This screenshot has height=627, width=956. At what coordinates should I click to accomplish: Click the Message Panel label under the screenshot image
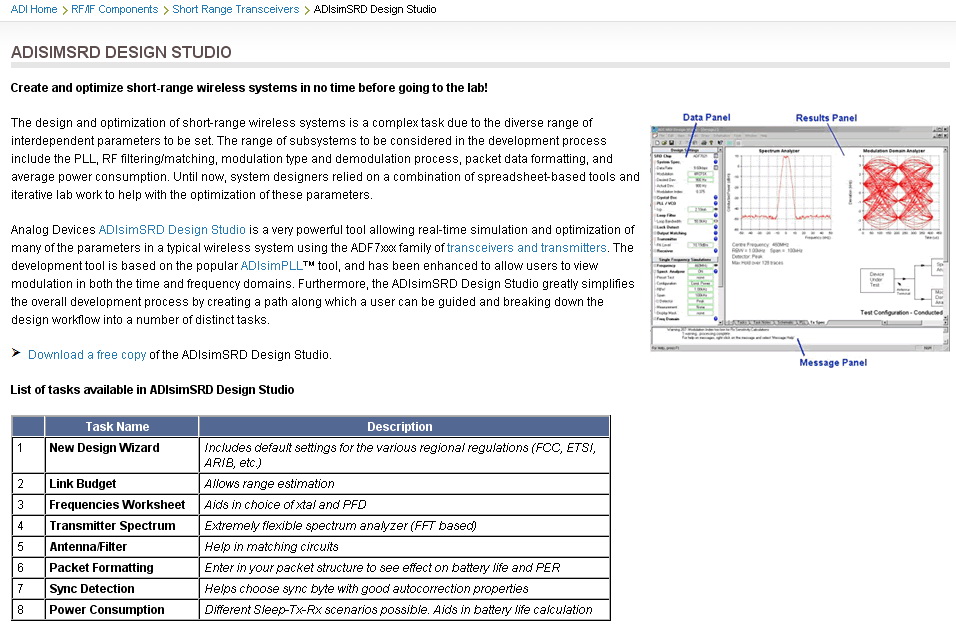(833, 362)
